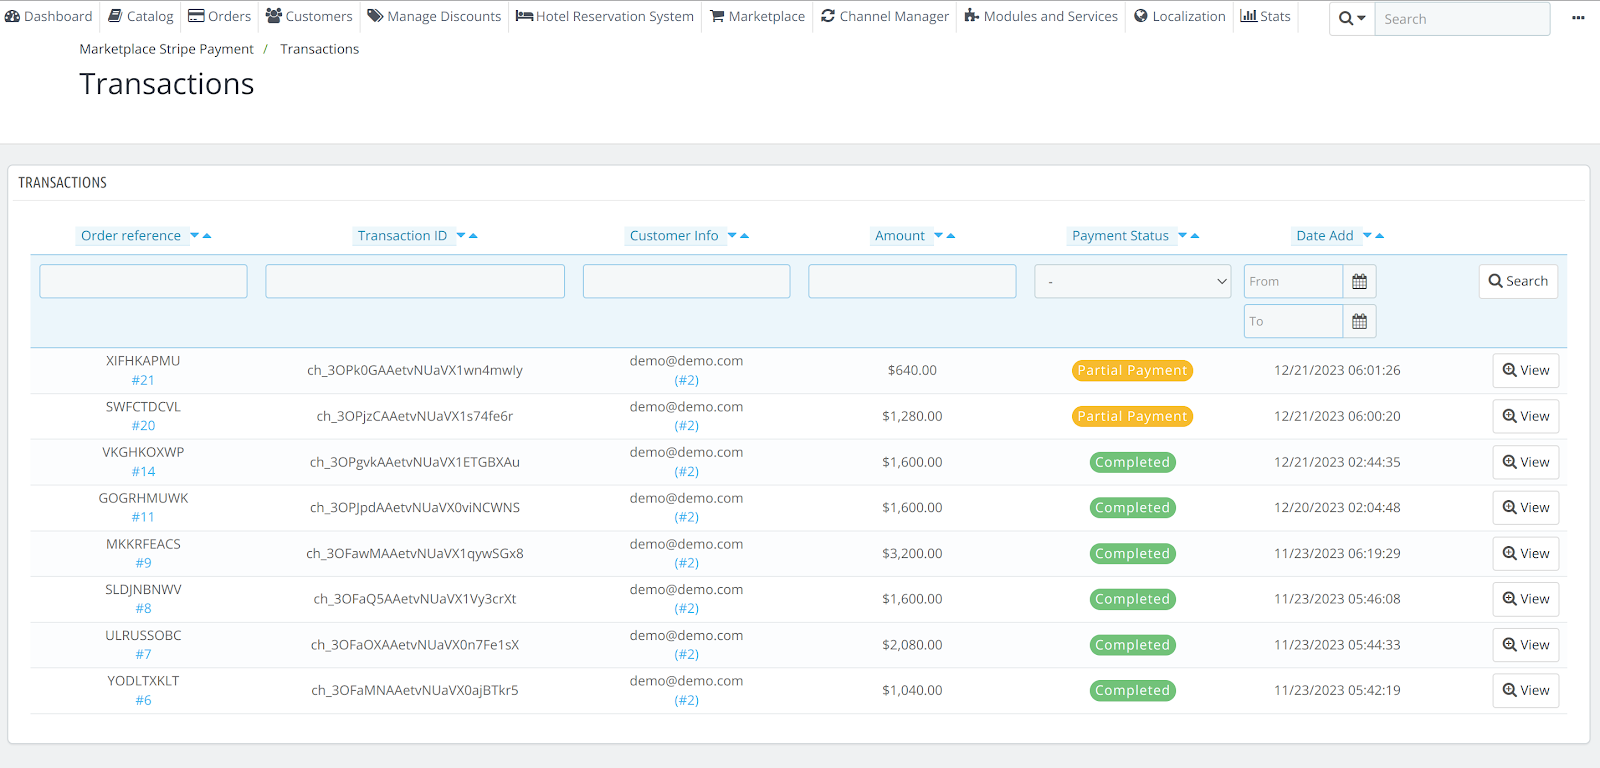Open order link #11
1600x768 pixels.
point(143,518)
